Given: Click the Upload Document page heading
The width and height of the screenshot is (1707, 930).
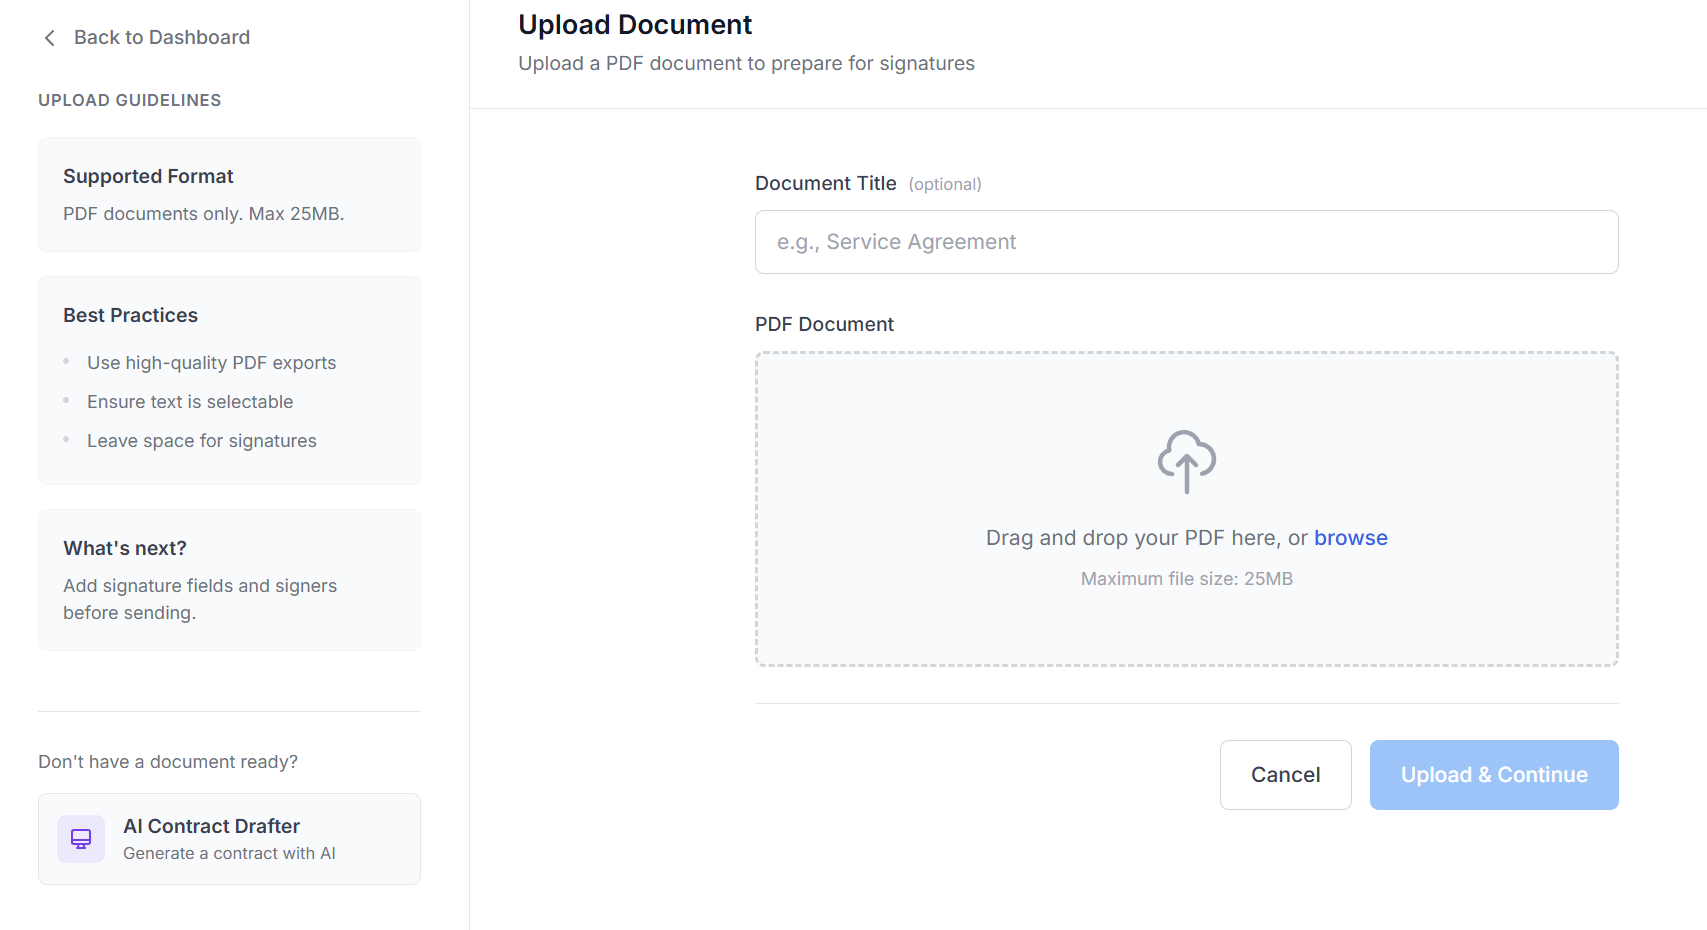Looking at the screenshot, I should click(635, 25).
